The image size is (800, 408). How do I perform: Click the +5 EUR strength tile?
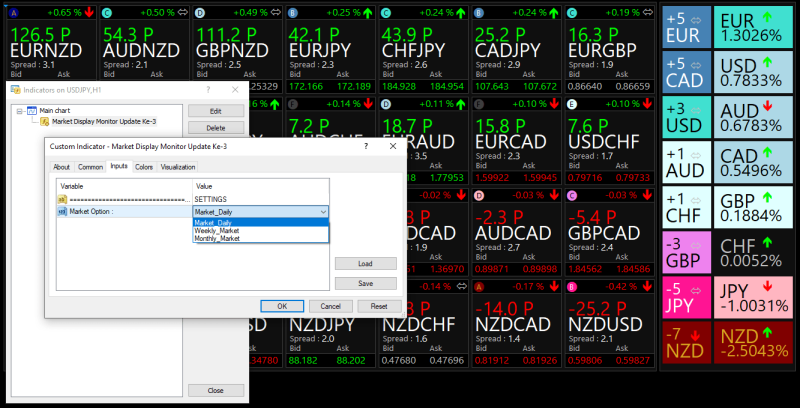click(x=686, y=27)
